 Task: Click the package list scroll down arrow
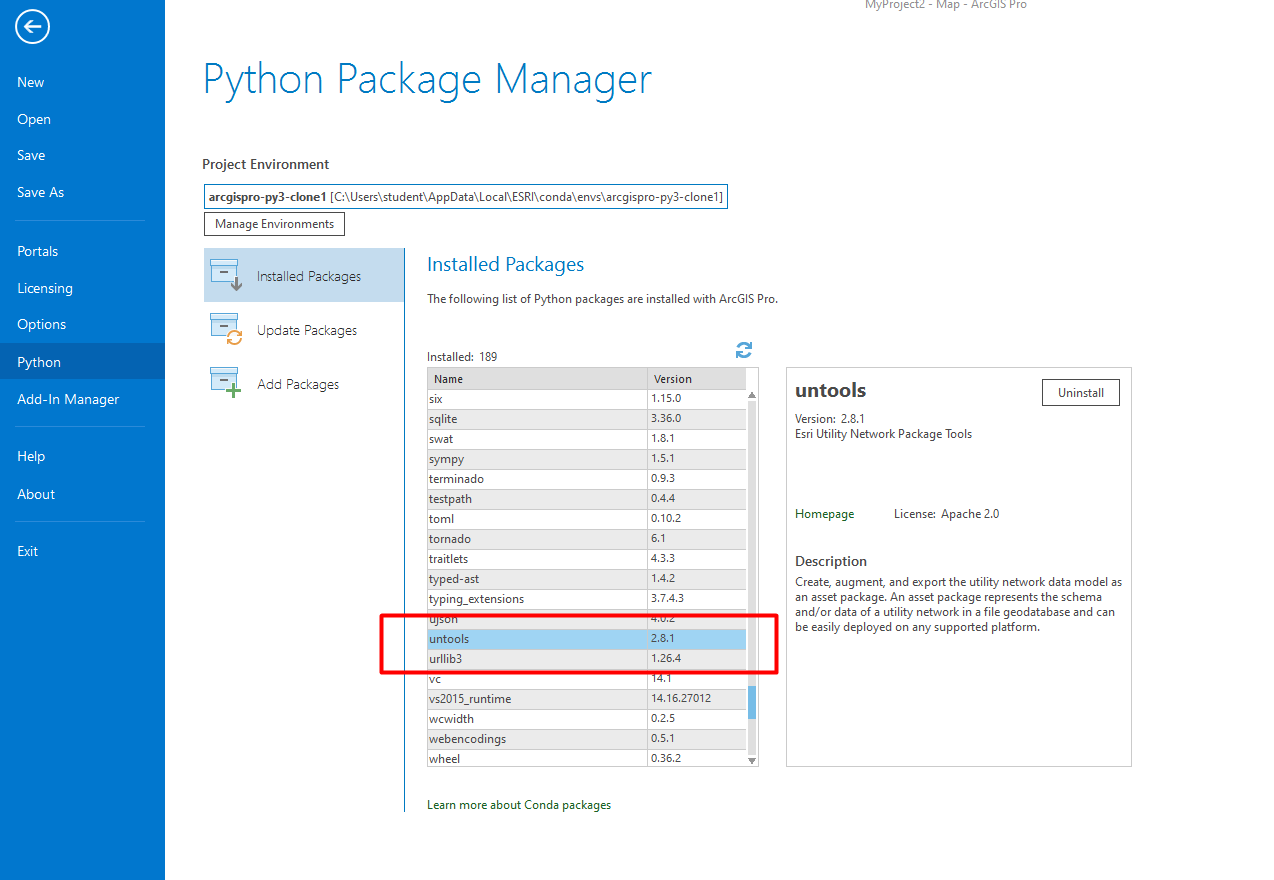pos(752,760)
